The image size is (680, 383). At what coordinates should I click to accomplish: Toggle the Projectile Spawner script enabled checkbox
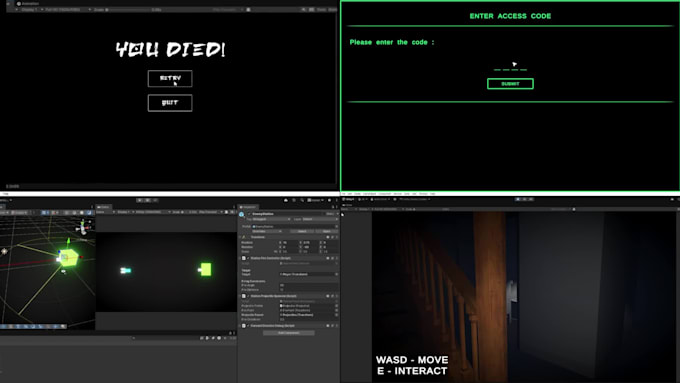(x=248, y=296)
